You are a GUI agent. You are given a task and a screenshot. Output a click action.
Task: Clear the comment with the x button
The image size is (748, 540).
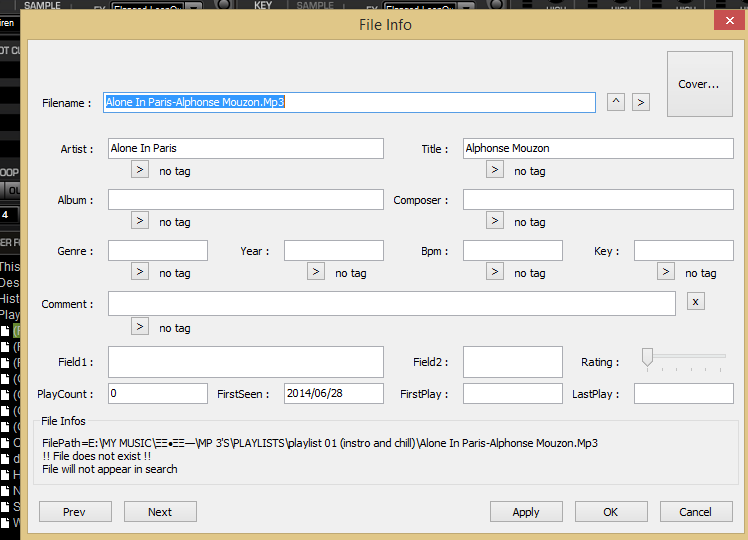pyautogui.click(x=696, y=301)
